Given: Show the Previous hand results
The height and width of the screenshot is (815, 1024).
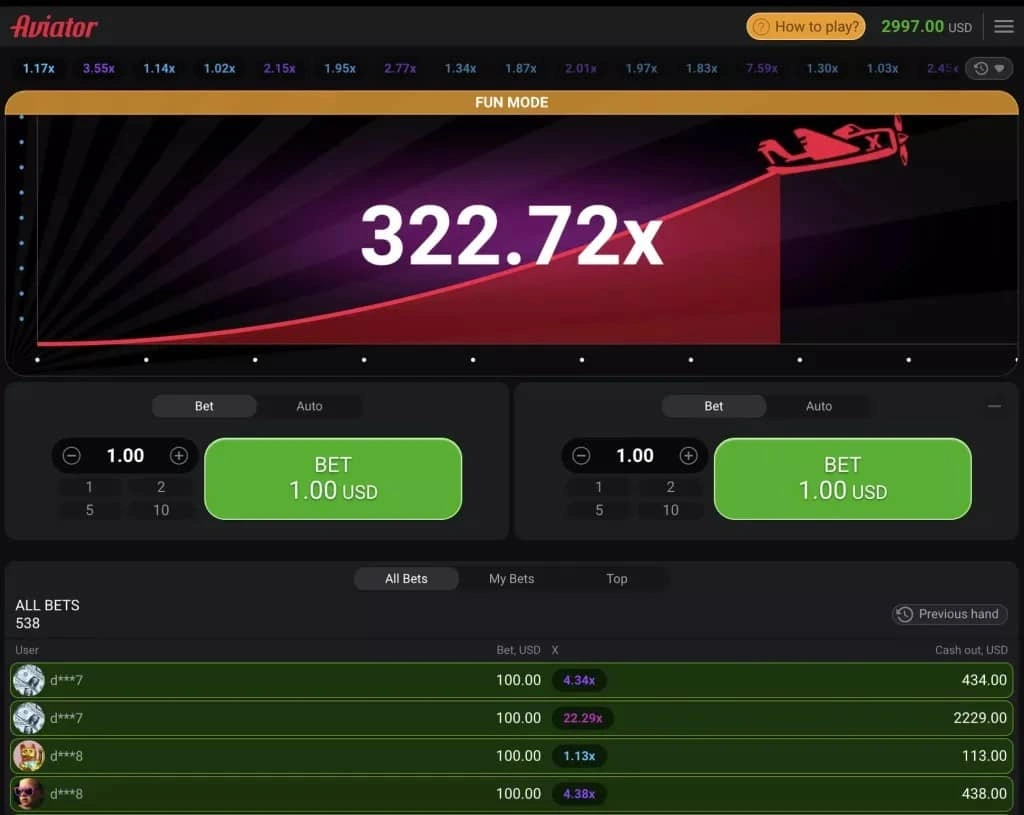Looking at the screenshot, I should [948, 614].
